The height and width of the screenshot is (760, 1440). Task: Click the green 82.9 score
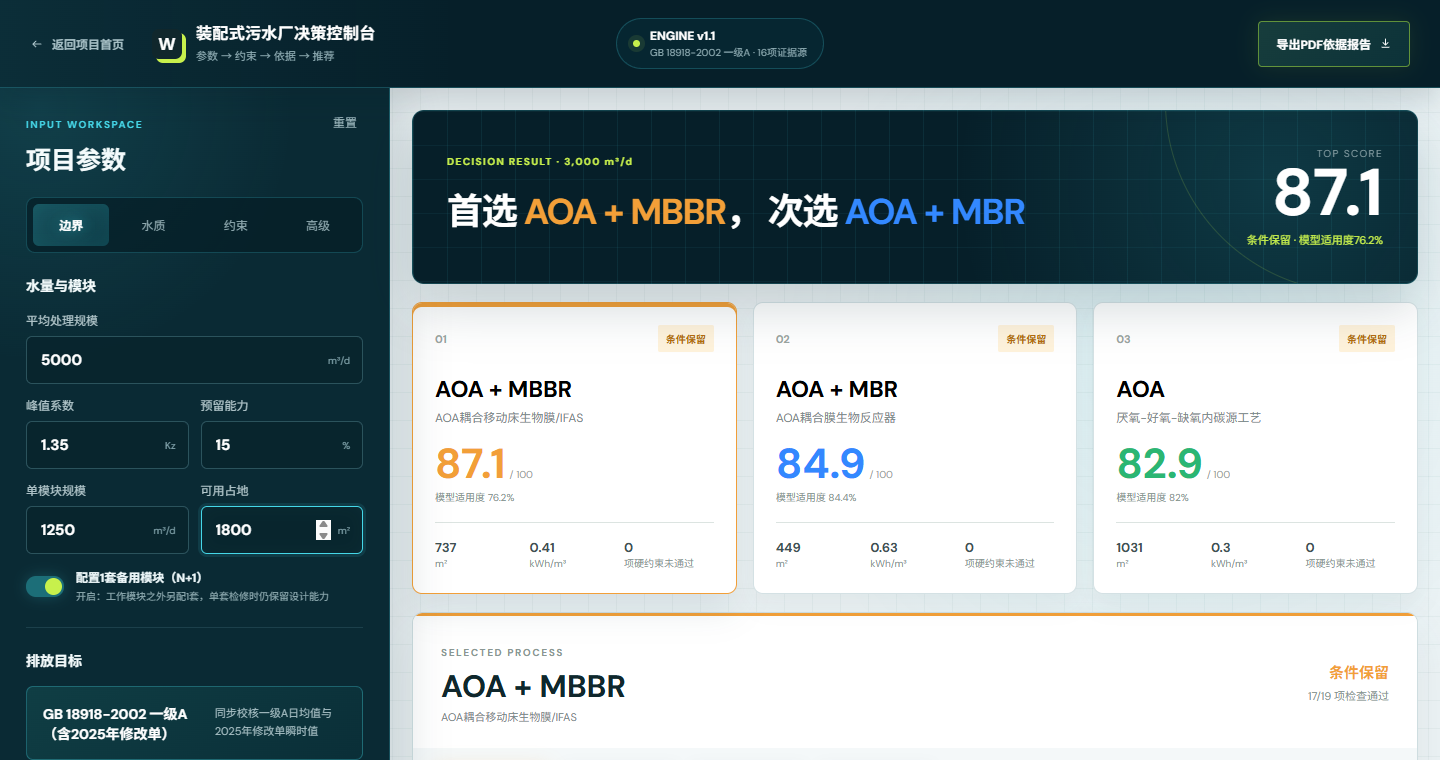coord(1160,464)
